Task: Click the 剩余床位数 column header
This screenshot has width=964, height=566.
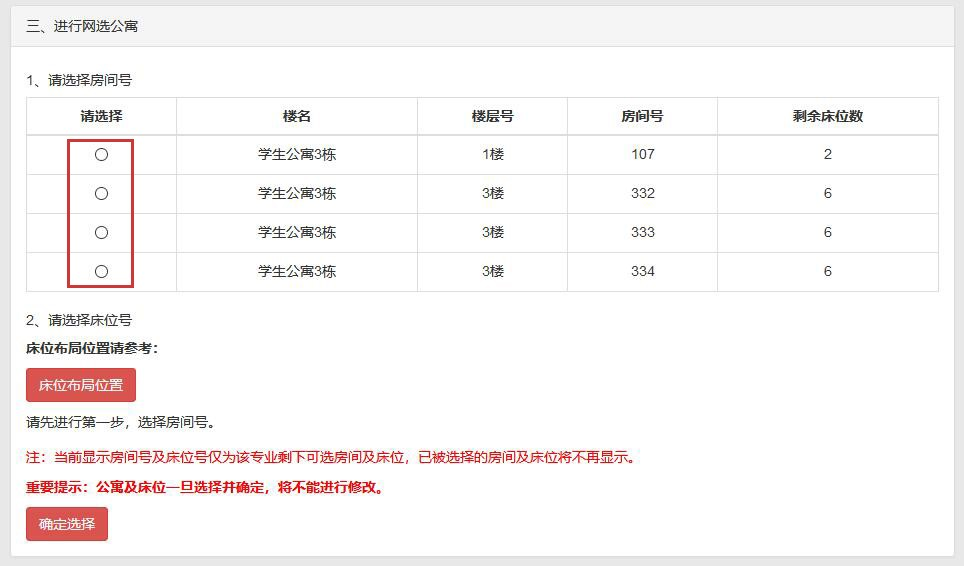Action: [827, 116]
